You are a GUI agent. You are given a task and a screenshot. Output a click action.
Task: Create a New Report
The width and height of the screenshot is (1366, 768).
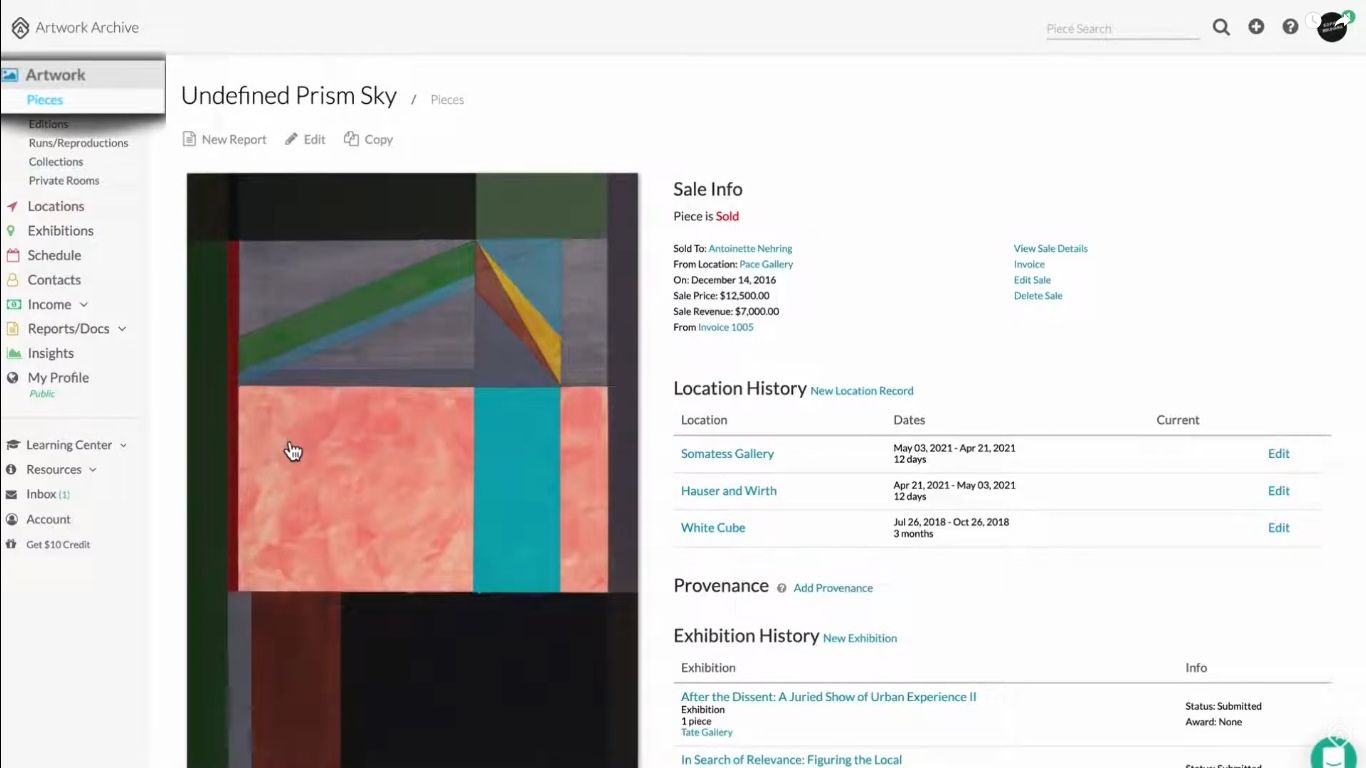click(x=224, y=139)
